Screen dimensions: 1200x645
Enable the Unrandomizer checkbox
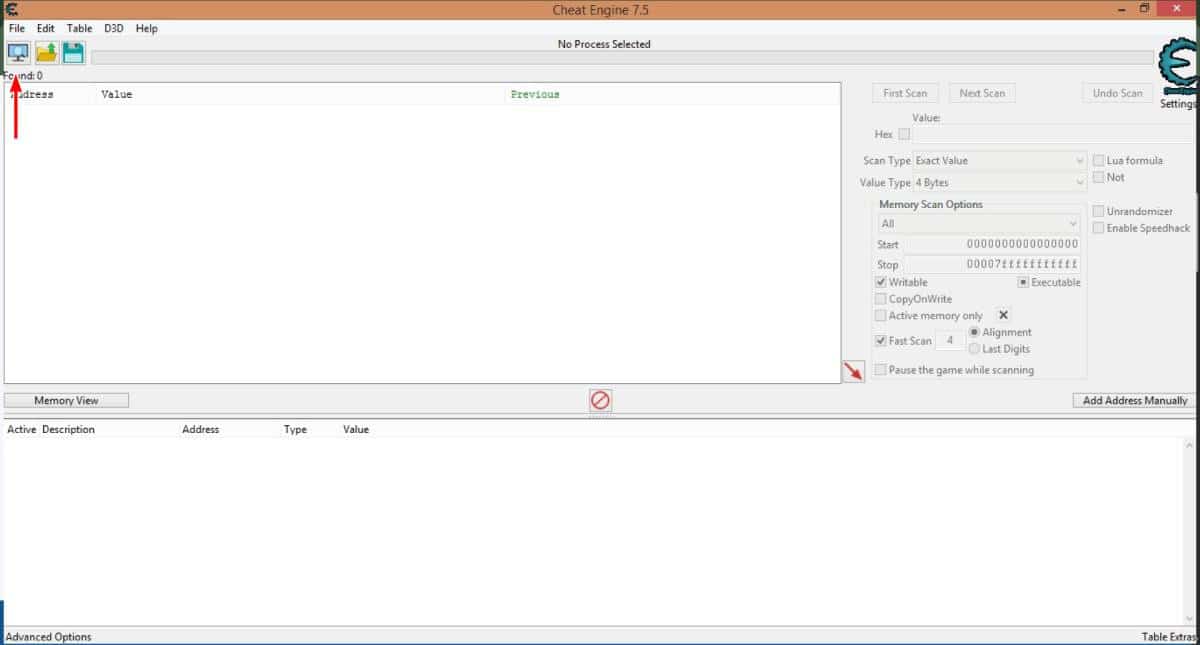click(x=1099, y=211)
